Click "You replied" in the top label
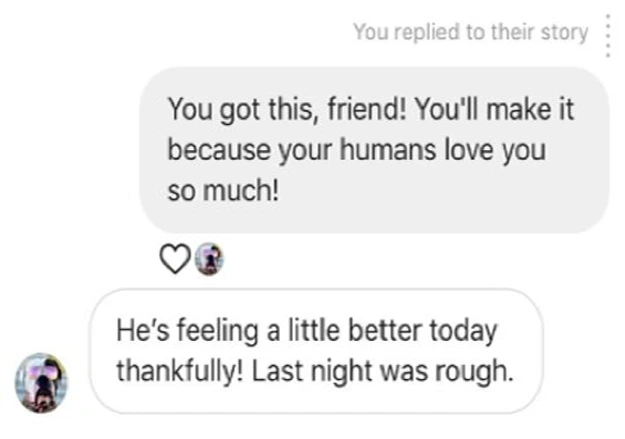 (392, 32)
